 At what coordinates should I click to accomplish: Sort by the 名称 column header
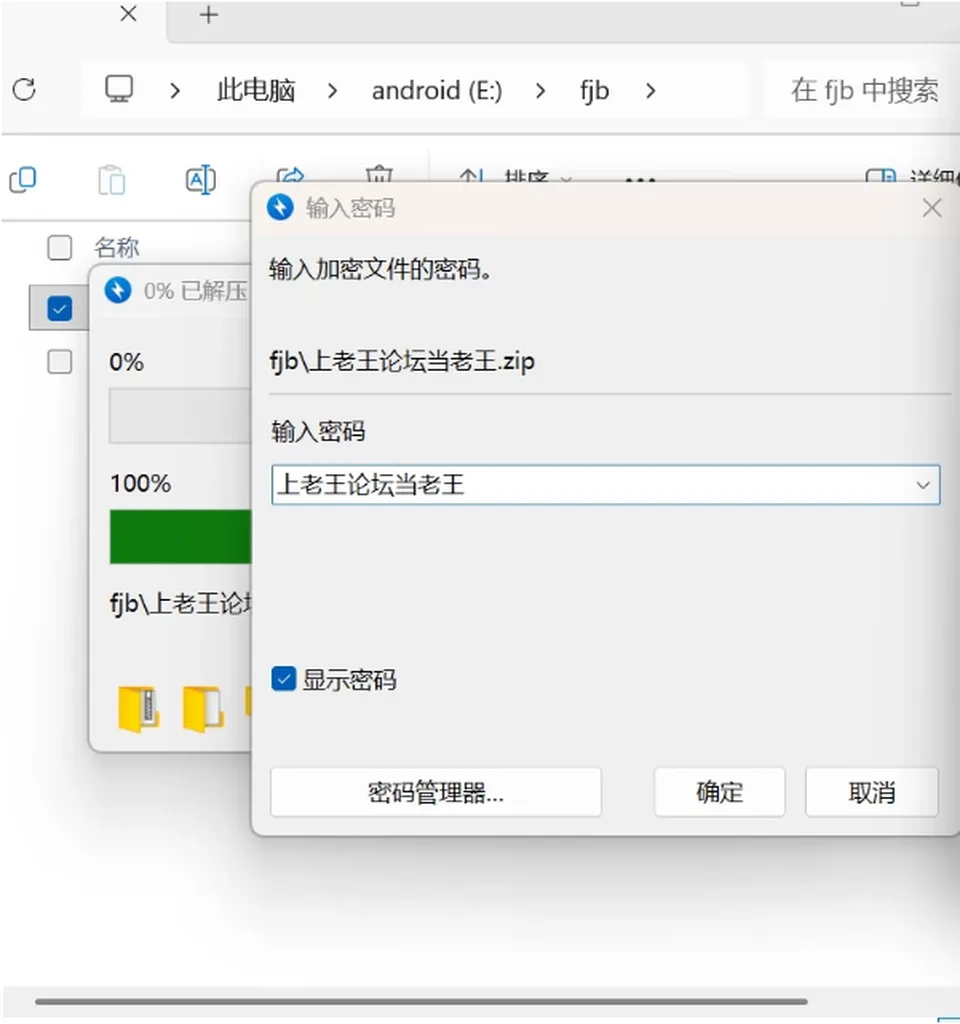[117, 248]
